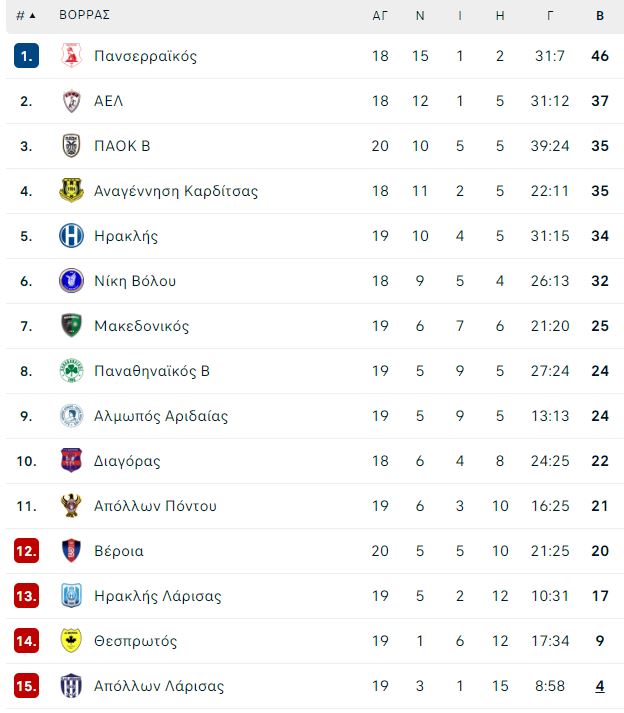
Task: Sort table by the # rank arrow
Action: (x=26, y=15)
